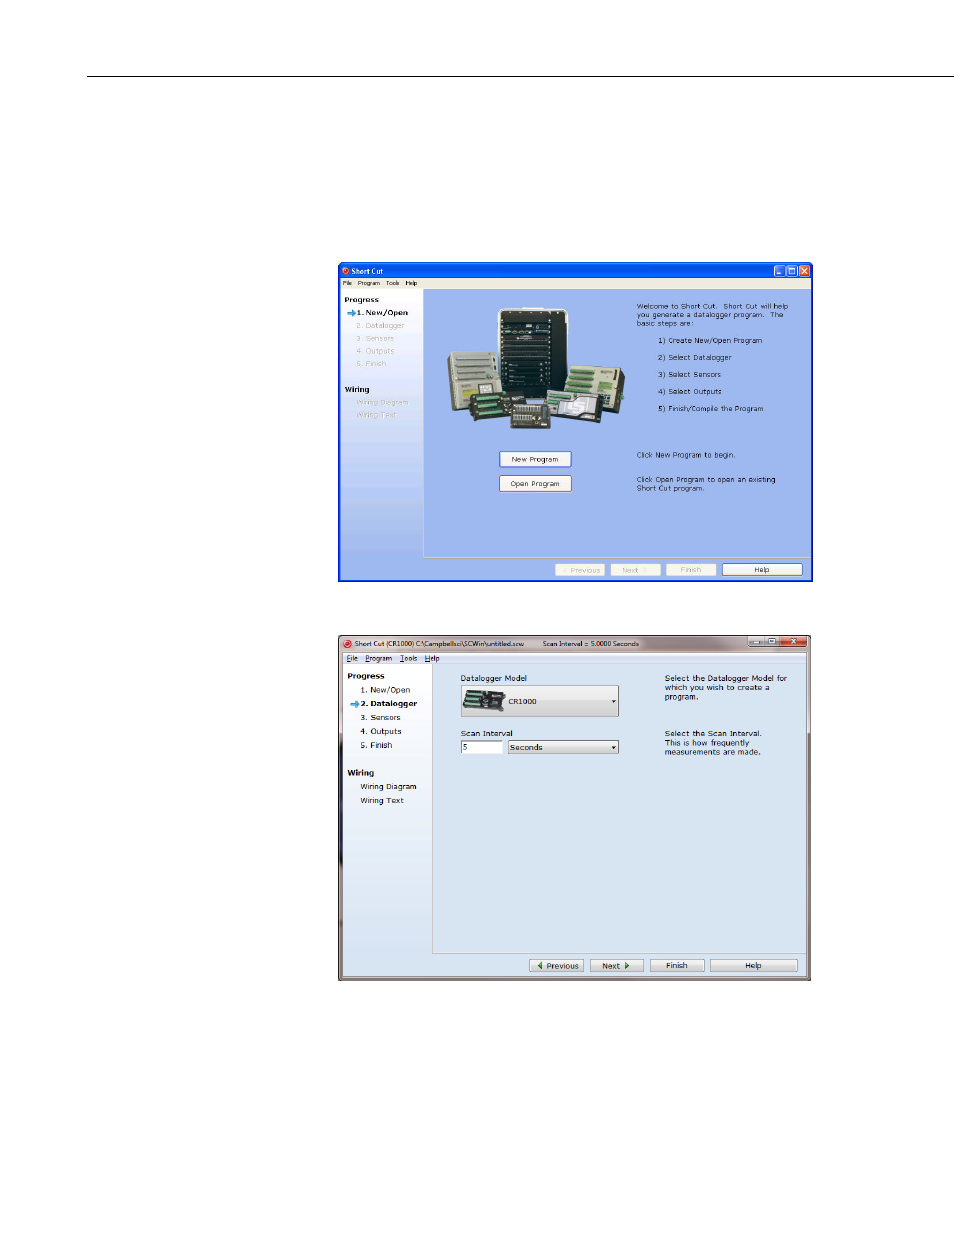Open Wiring Text in the CR1000 window

point(382,801)
